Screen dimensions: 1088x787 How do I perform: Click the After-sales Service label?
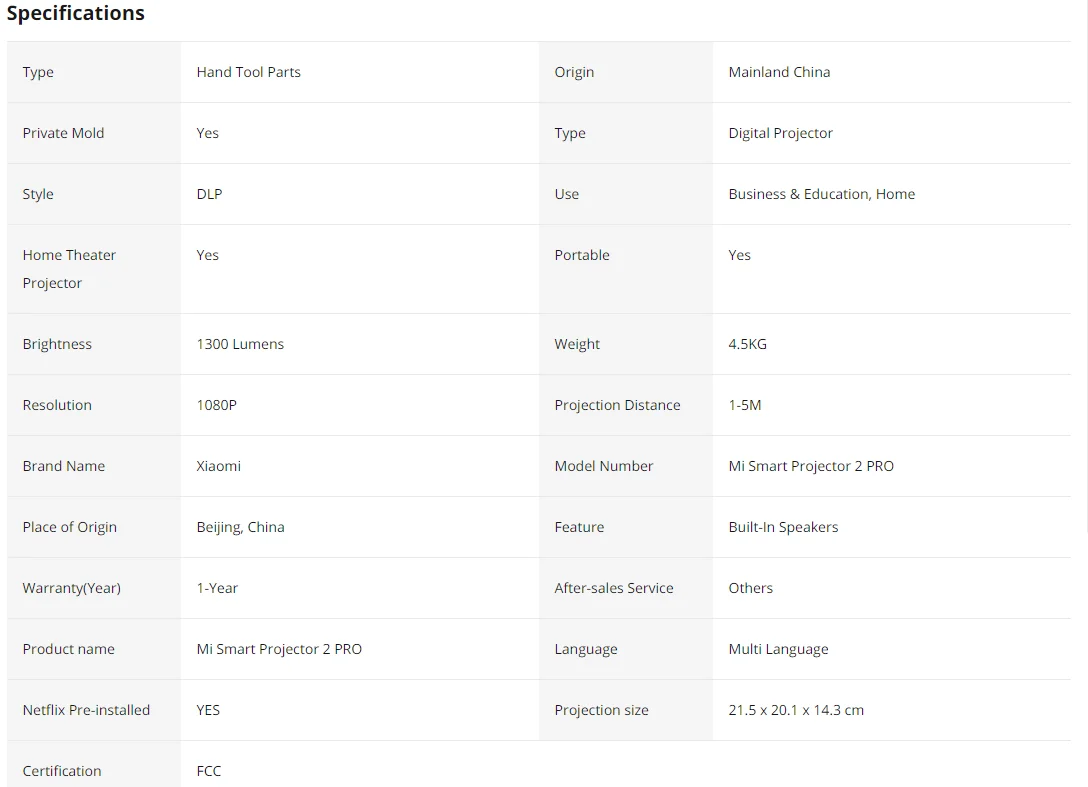613,588
